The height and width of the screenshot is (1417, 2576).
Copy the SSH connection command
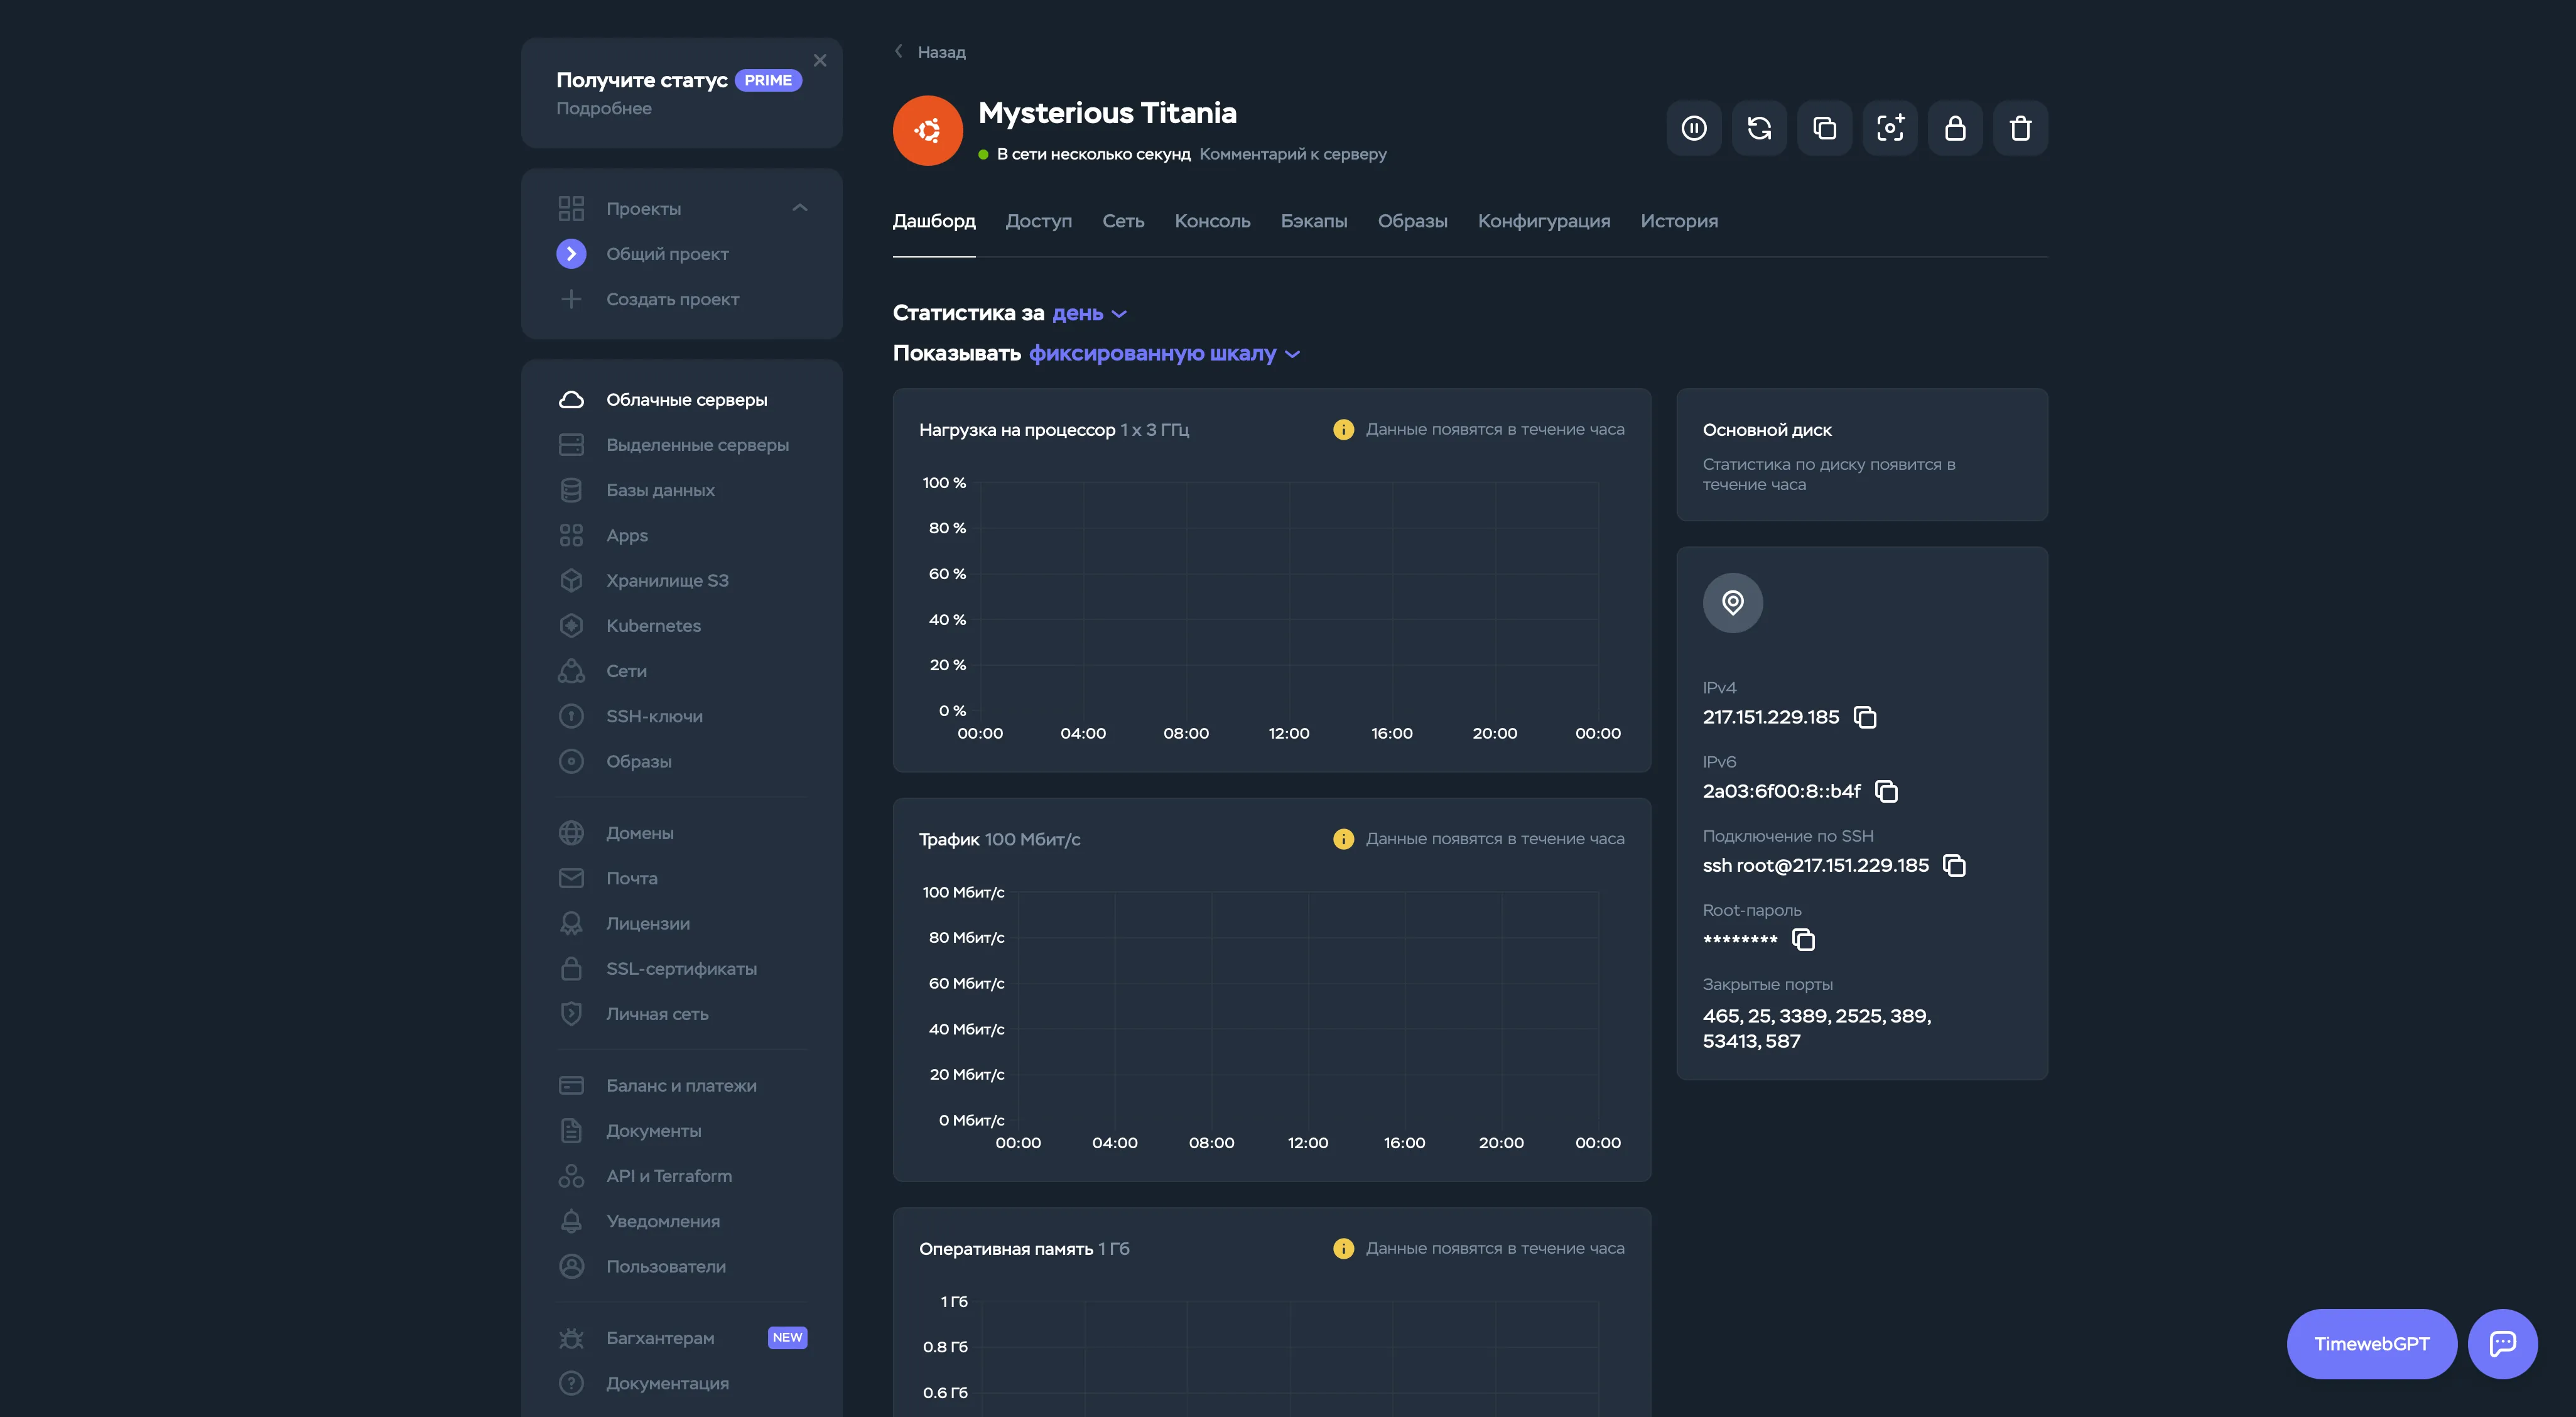click(1954, 865)
